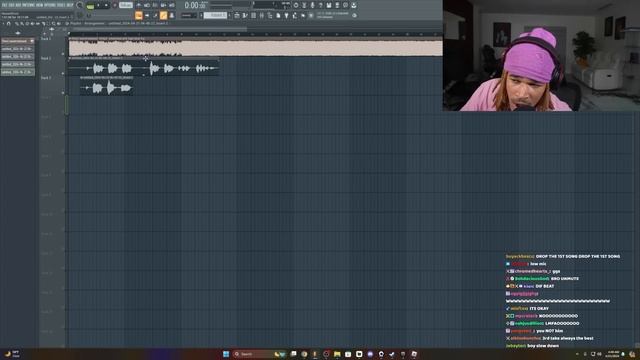
Task: Open the picker panel header dropdown arrow
Action: (x=32, y=41)
